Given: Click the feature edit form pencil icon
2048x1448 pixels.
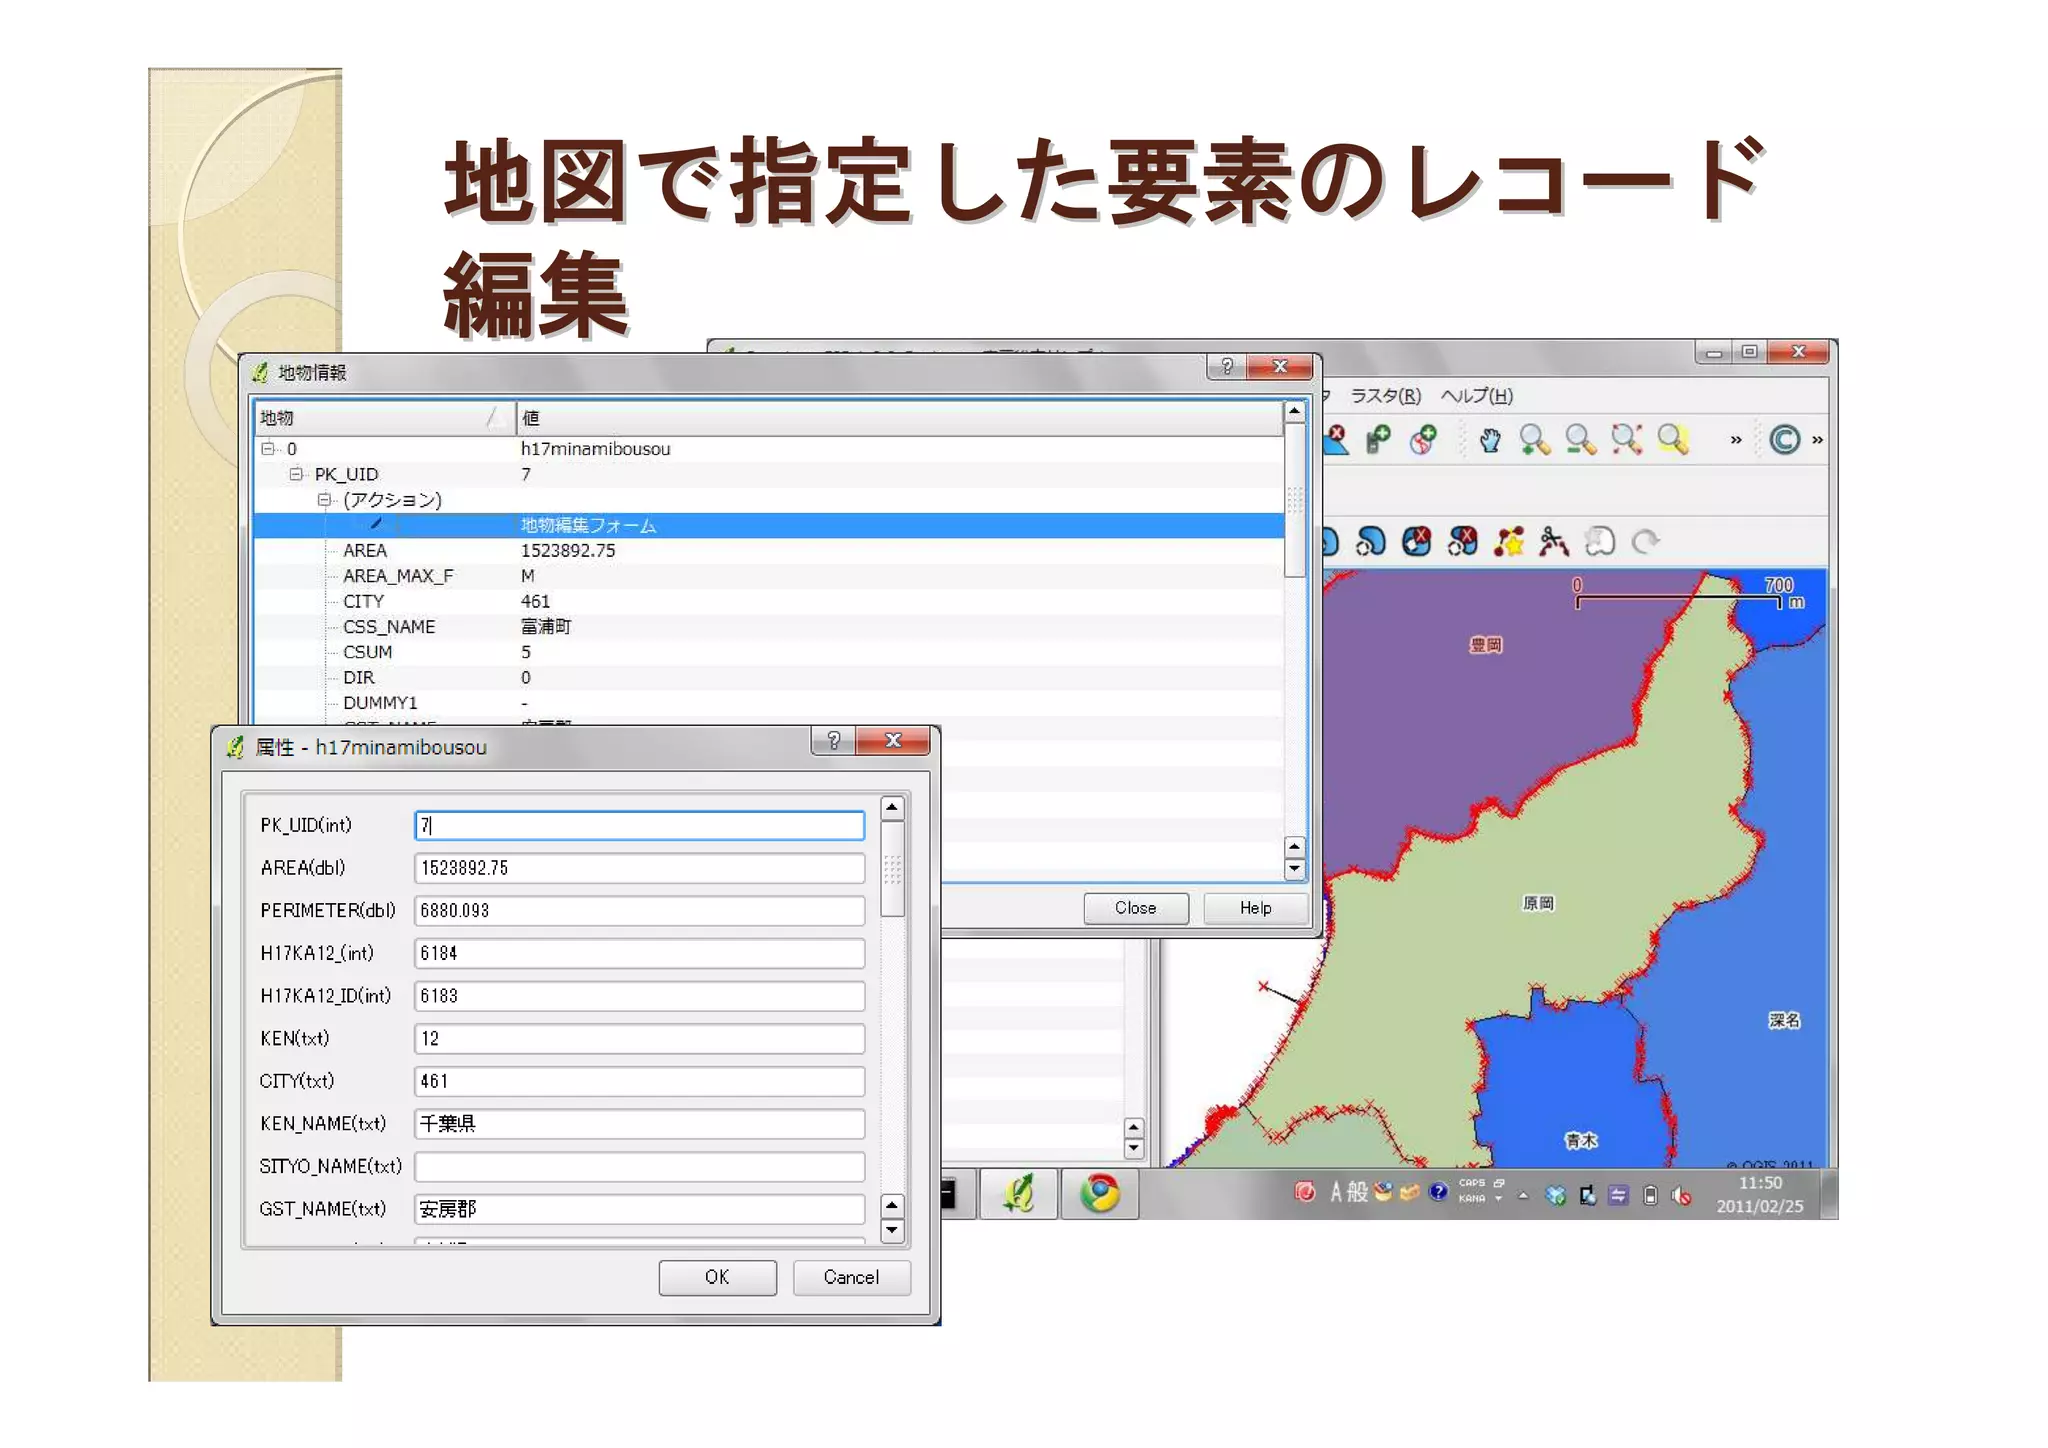Looking at the screenshot, I should click(x=376, y=525).
